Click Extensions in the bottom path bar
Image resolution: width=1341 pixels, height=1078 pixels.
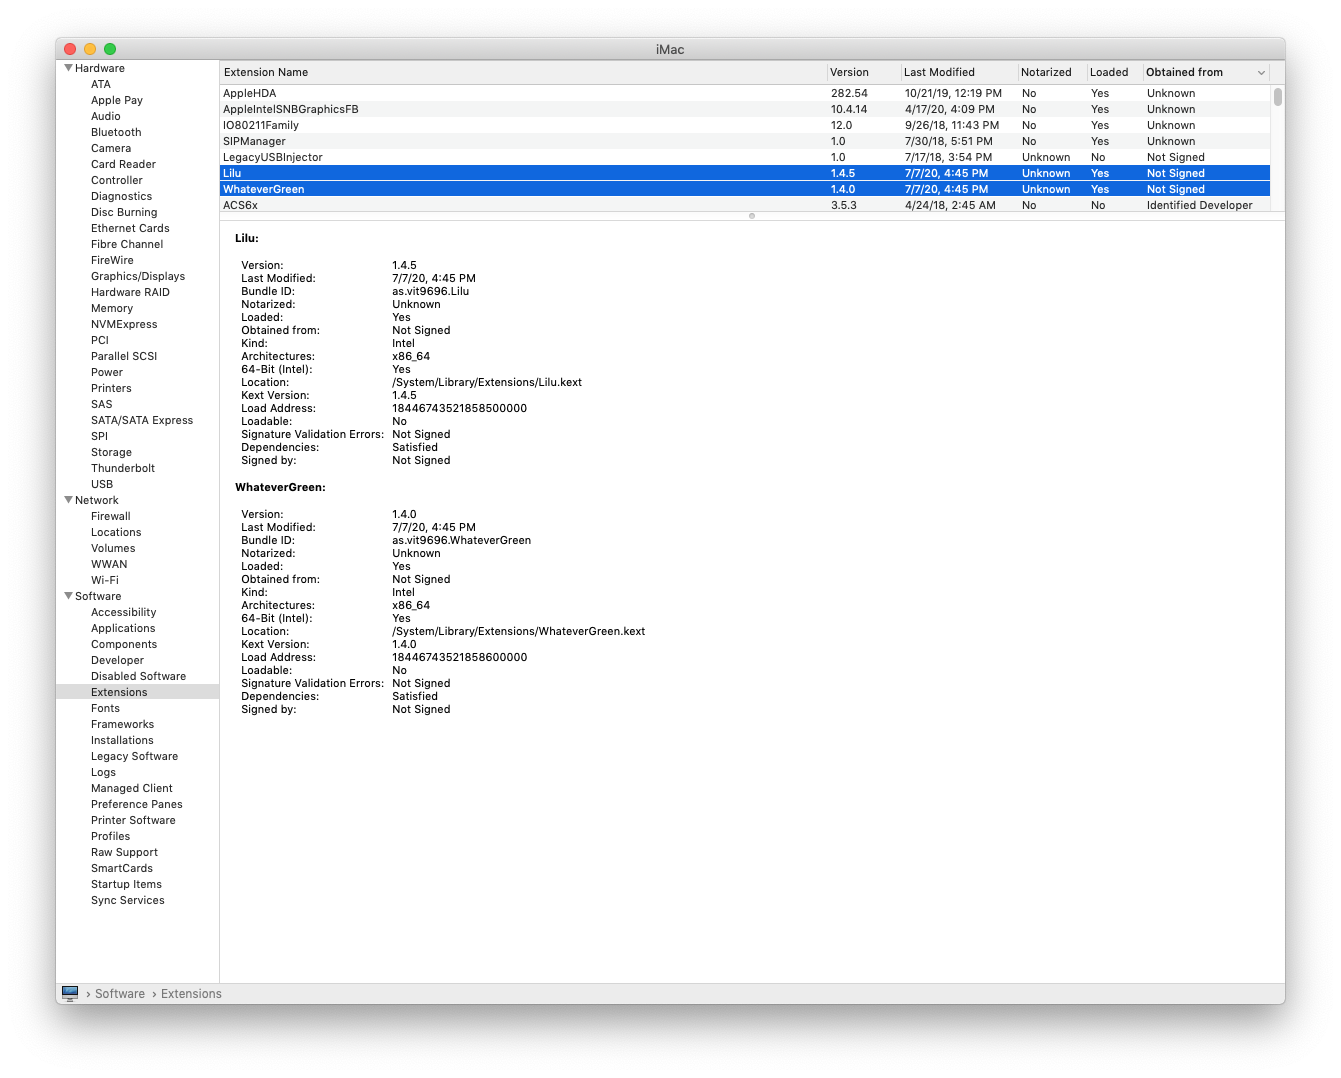(191, 993)
